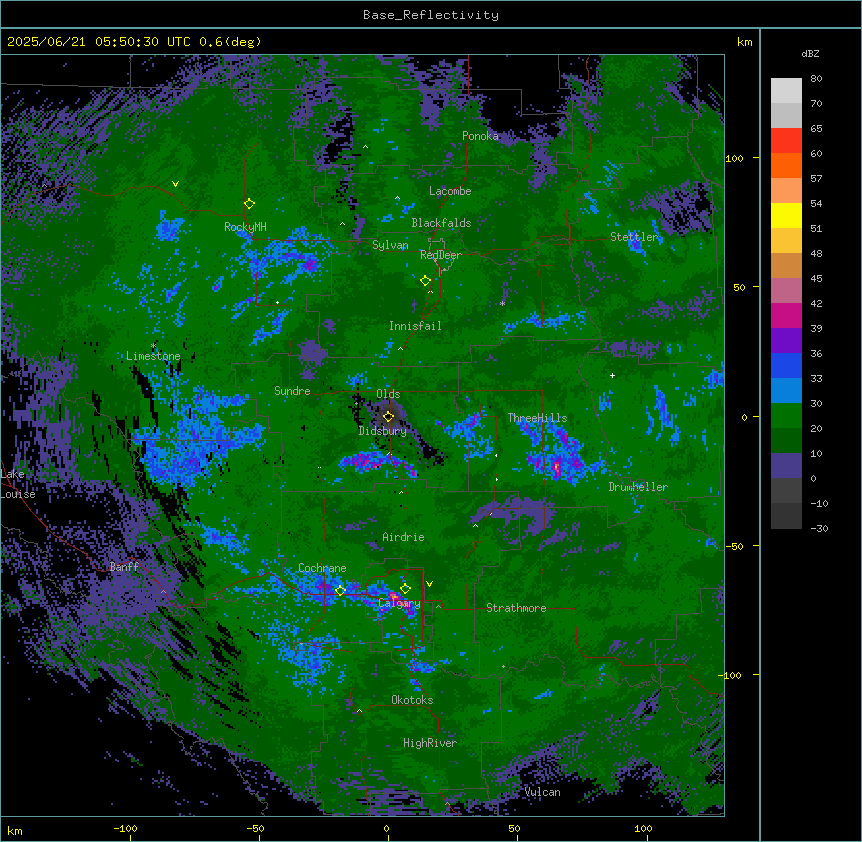Image resolution: width=862 pixels, height=842 pixels.
Task: Pick the bright green swatch below 30 in the legend
Action: 786,416
